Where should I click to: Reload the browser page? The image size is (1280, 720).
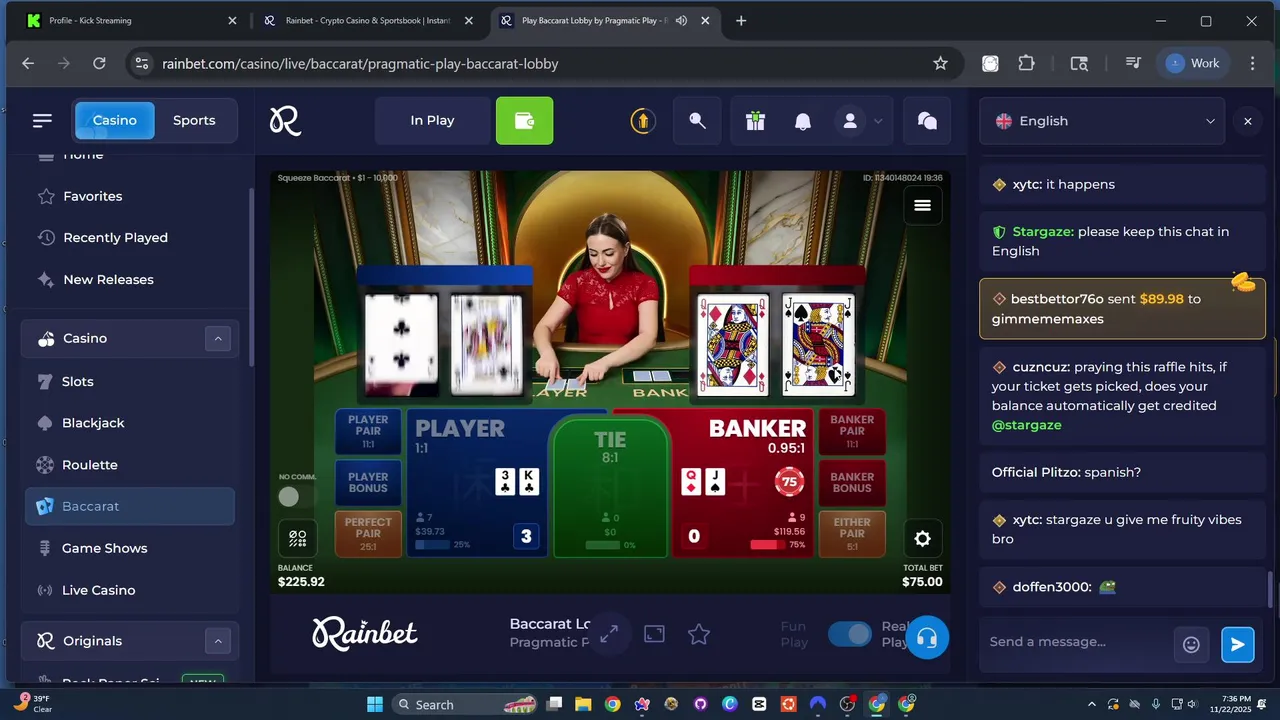(x=99, y=63)
